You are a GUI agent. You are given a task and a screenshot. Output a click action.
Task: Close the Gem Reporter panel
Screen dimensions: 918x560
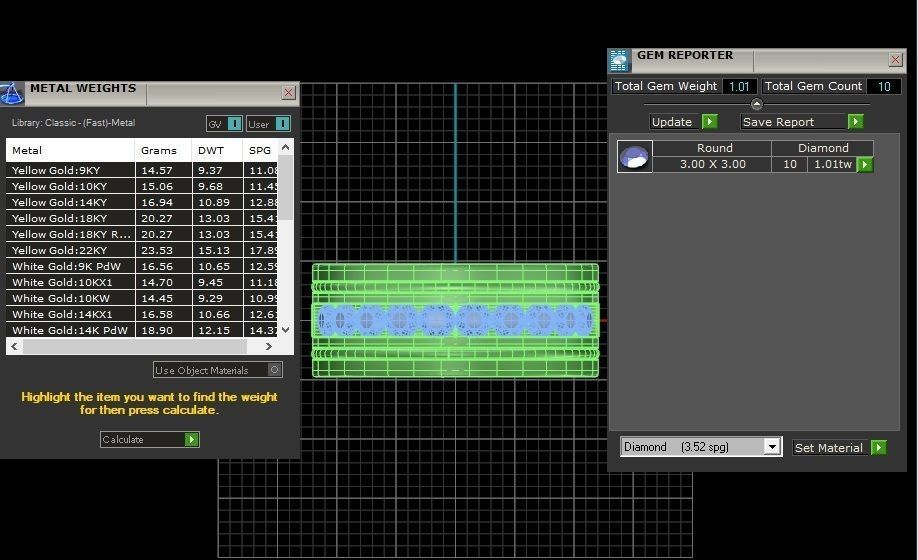(x=896, y=59)
